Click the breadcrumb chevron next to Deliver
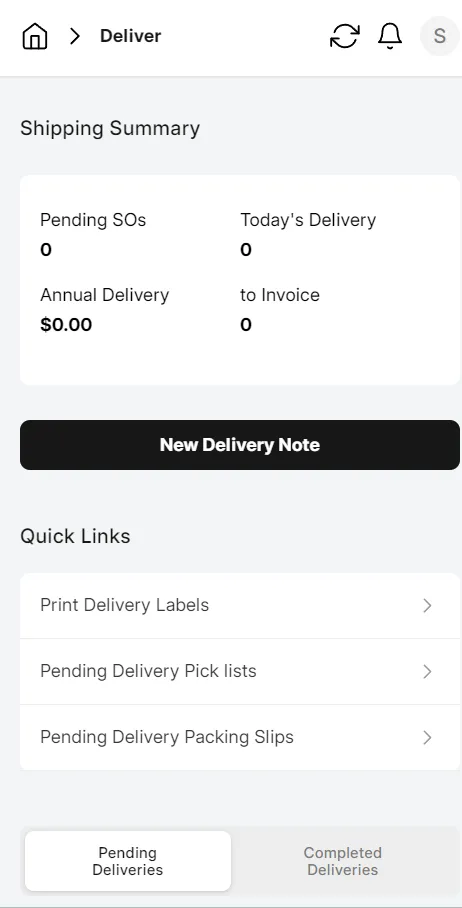This screenshot has width=462, height=908. 74,36
